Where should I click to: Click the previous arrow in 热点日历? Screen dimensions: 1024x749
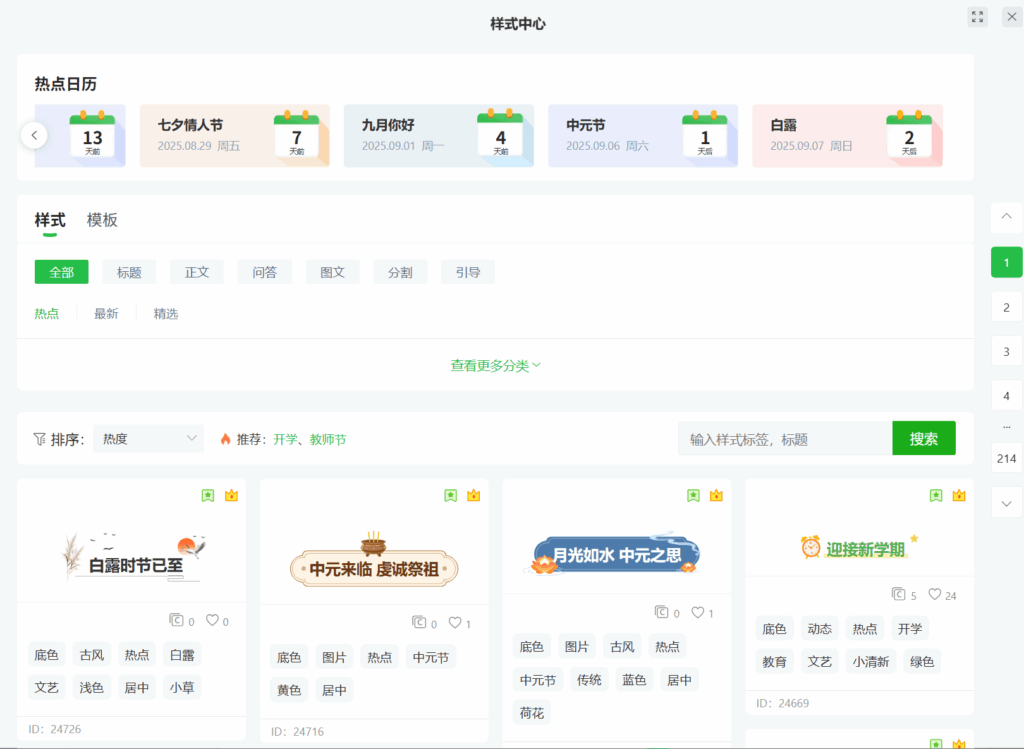click(34, 136)
